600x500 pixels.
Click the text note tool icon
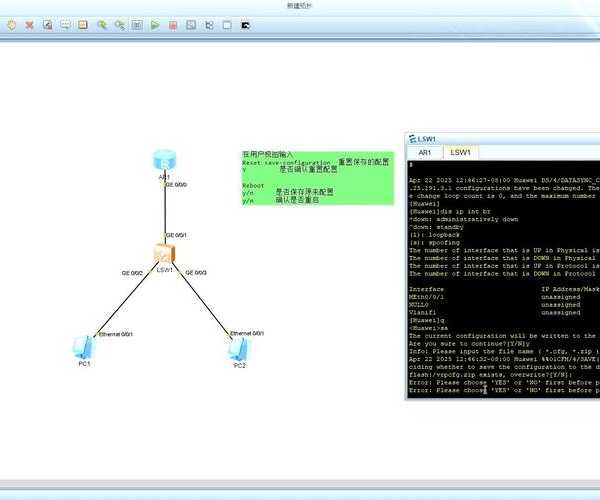[65, 24]
